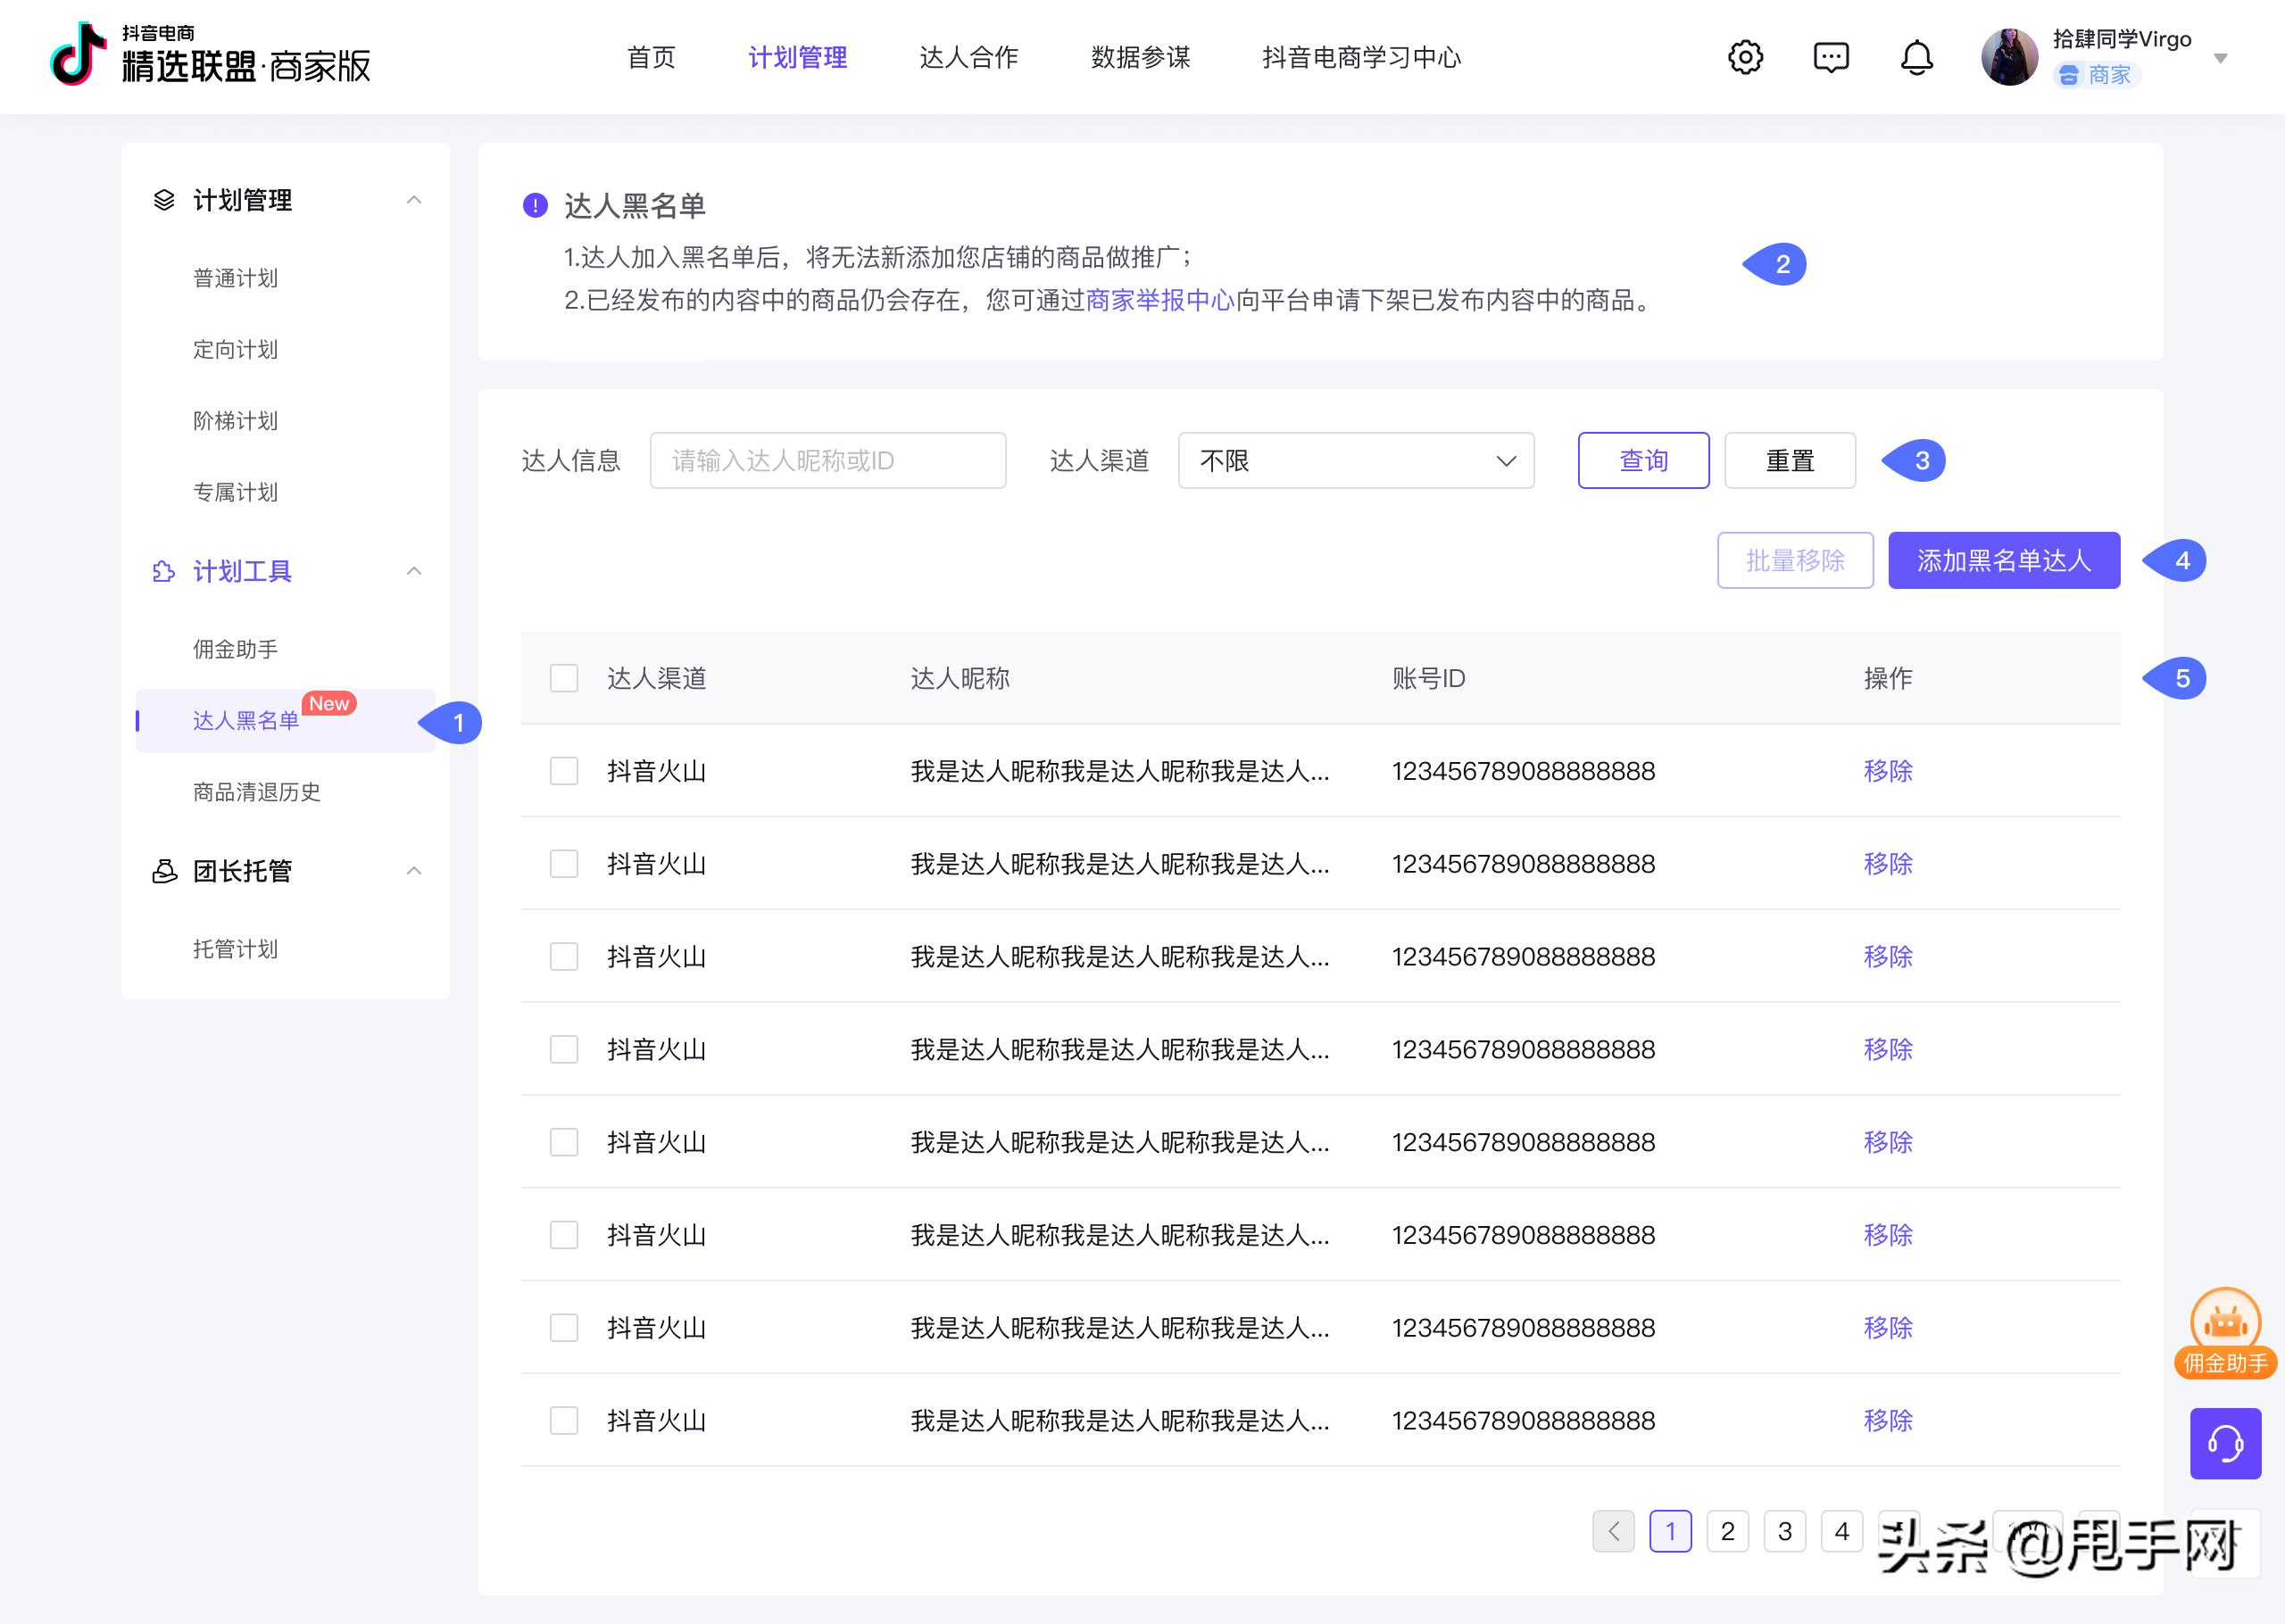
Task: Check the second row 抖音火山 checkbox
Action: (564, 864)
